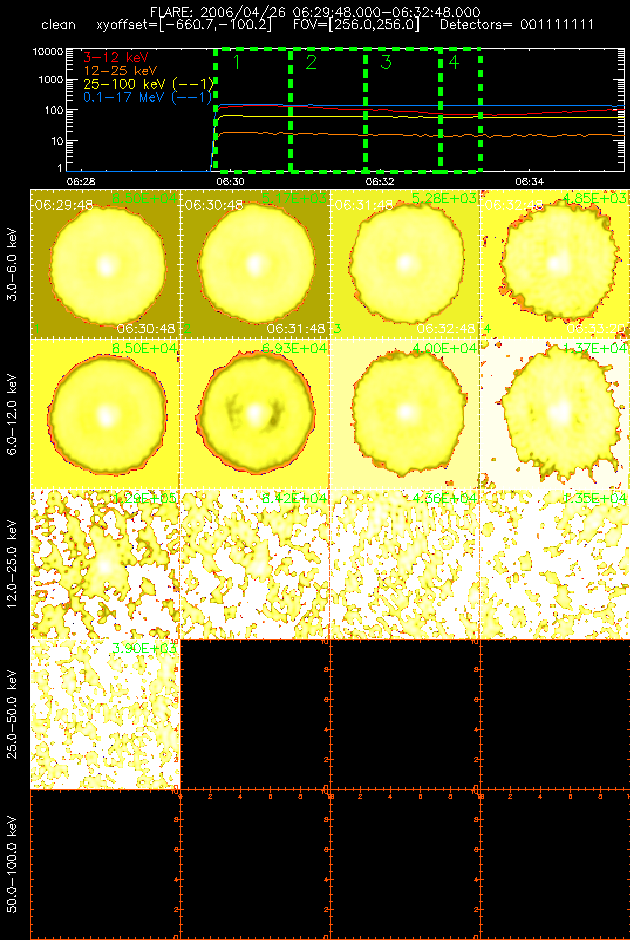Click the xyoffset=[-660.7,-100.2] value
Image resolution: width=630 pixels, height=940 pixels.
[185, 26]
